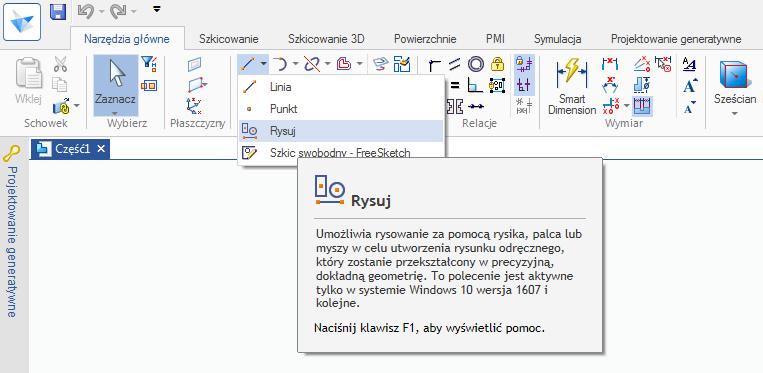Toggle the relation handles display icon
763x373 pixels.
(x=525, y=85)
